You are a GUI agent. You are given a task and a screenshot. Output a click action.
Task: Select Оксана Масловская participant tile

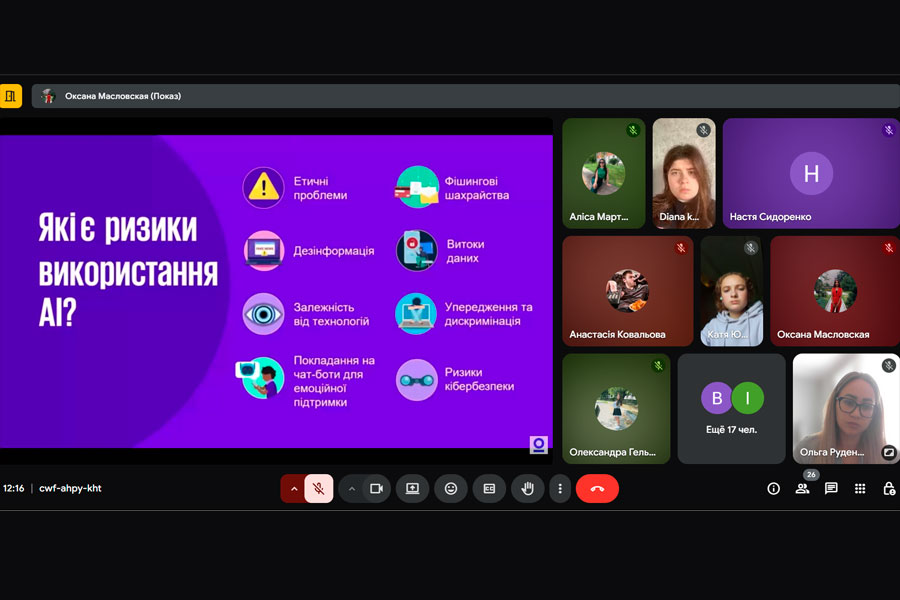click(835, 291)
